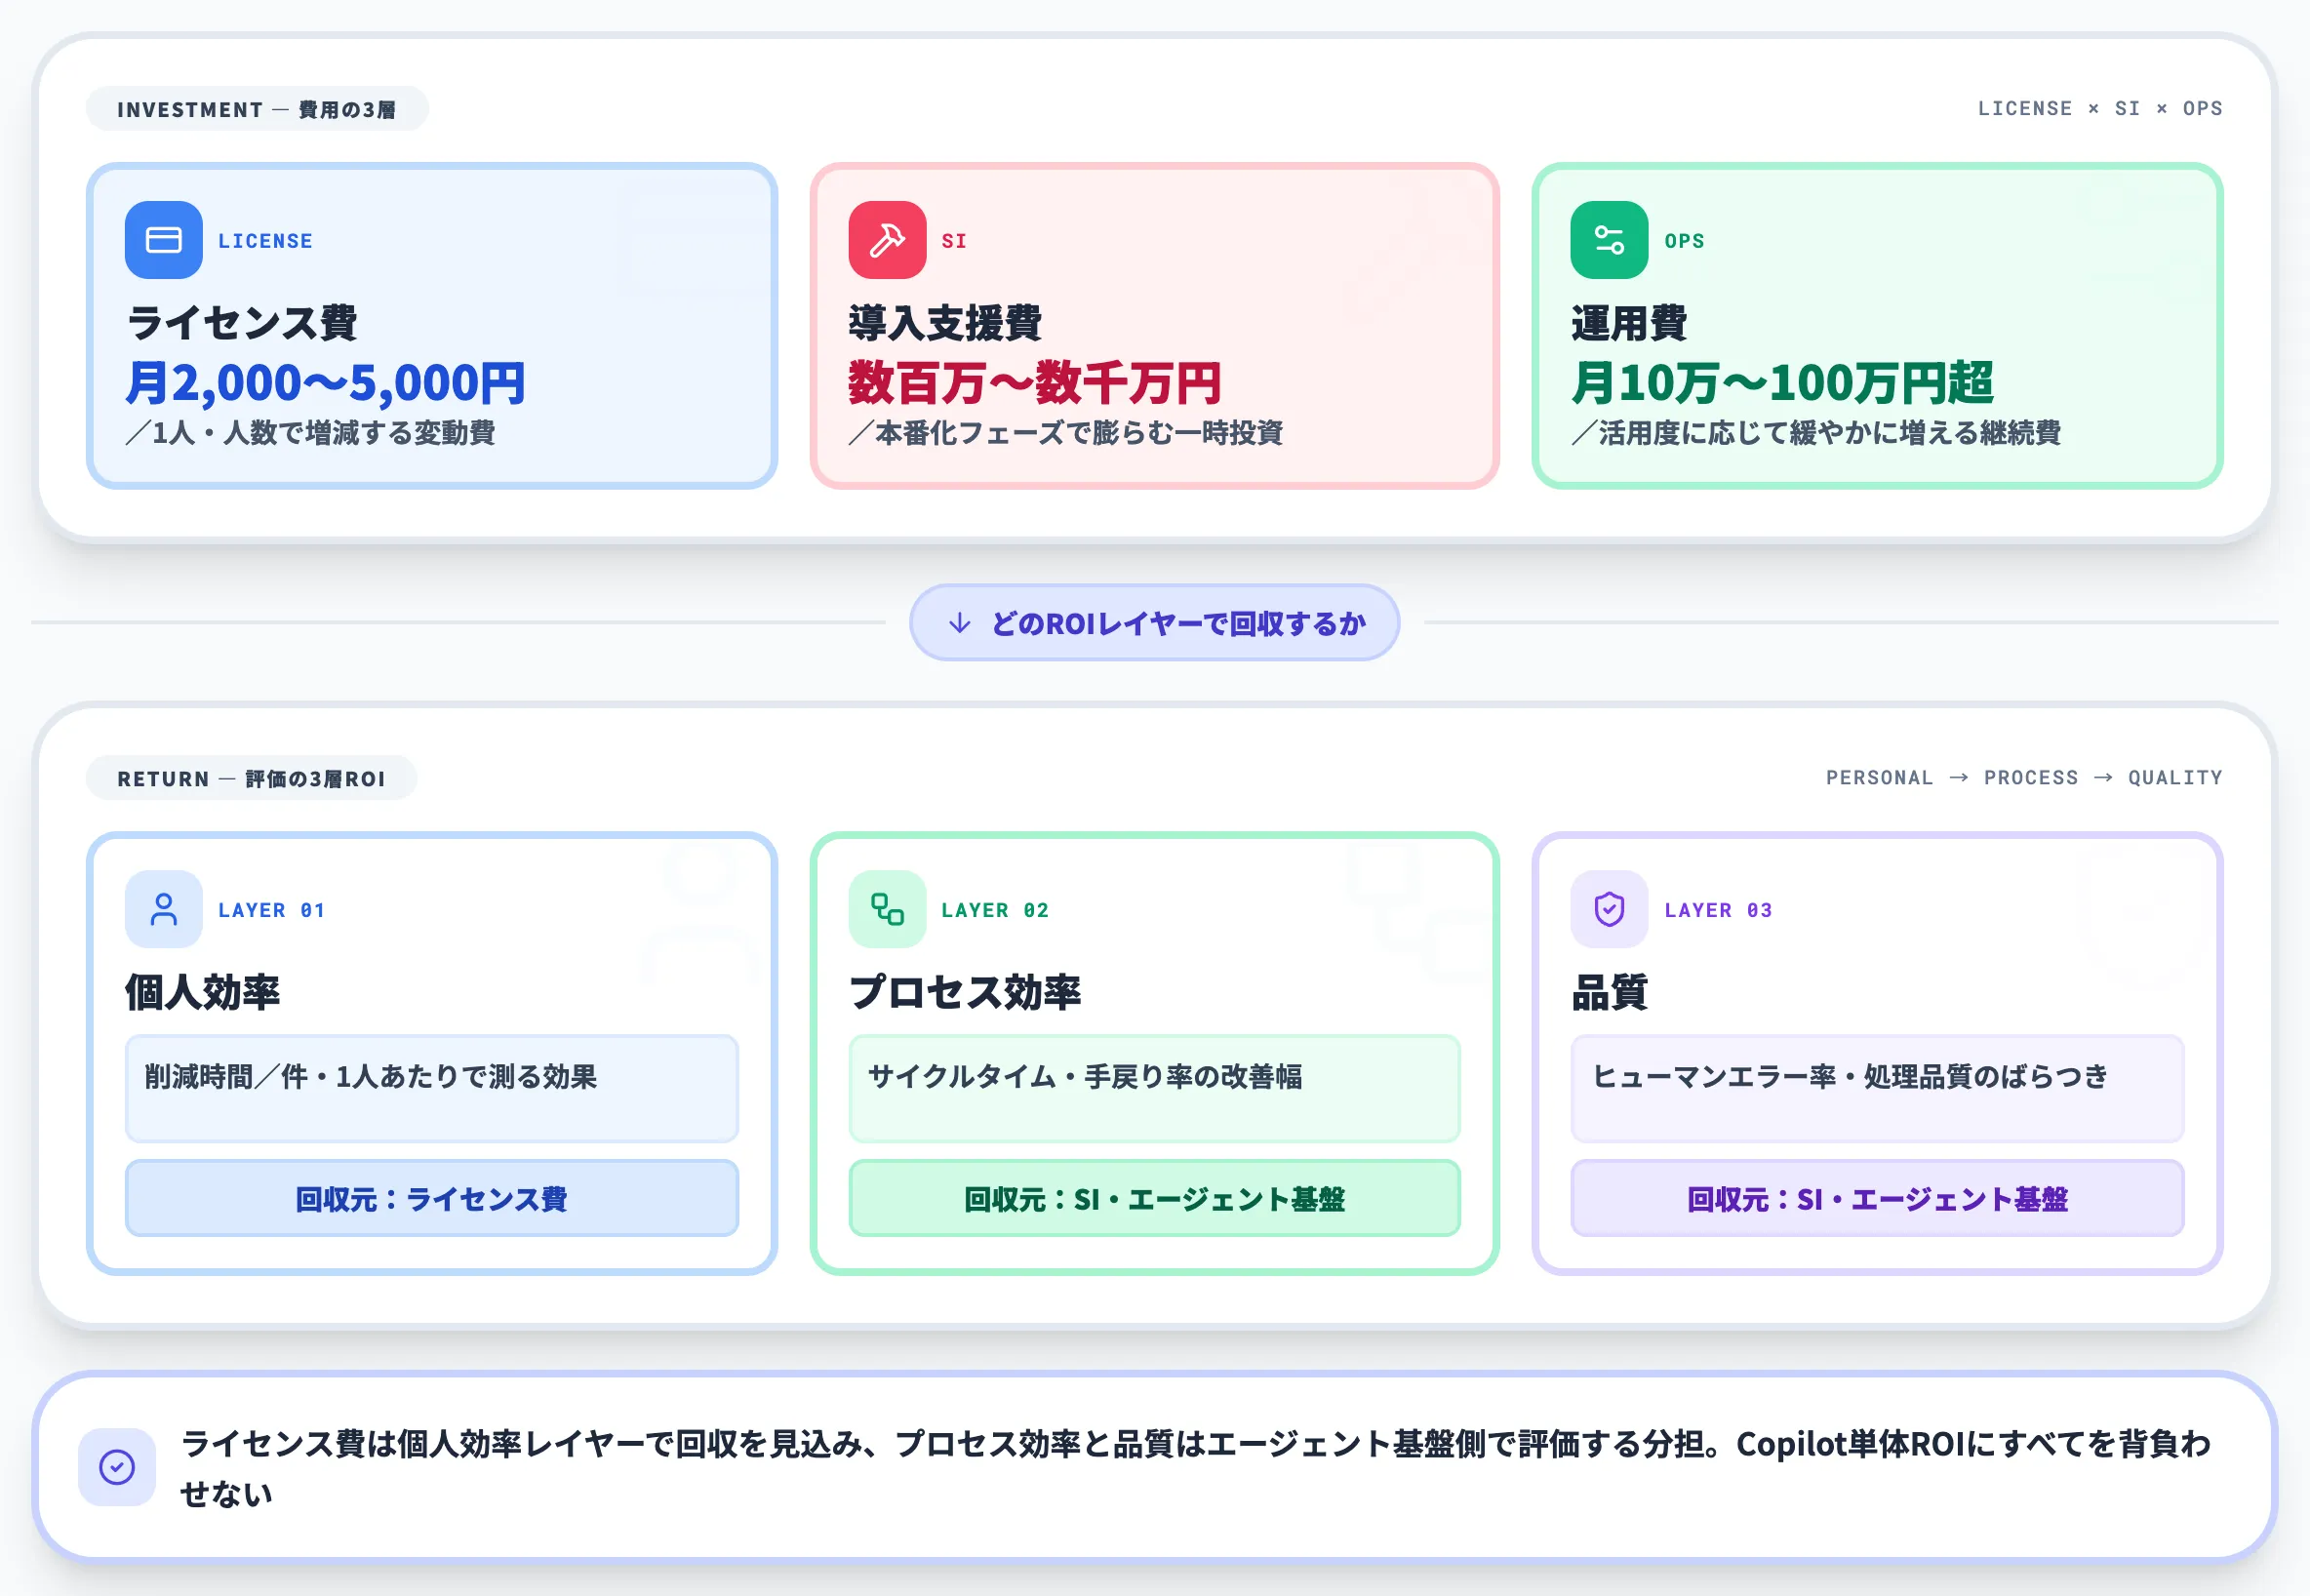Click the LAYER 01 label
Viewport: 2310px width, 1596px height.
tap(272, 910)
